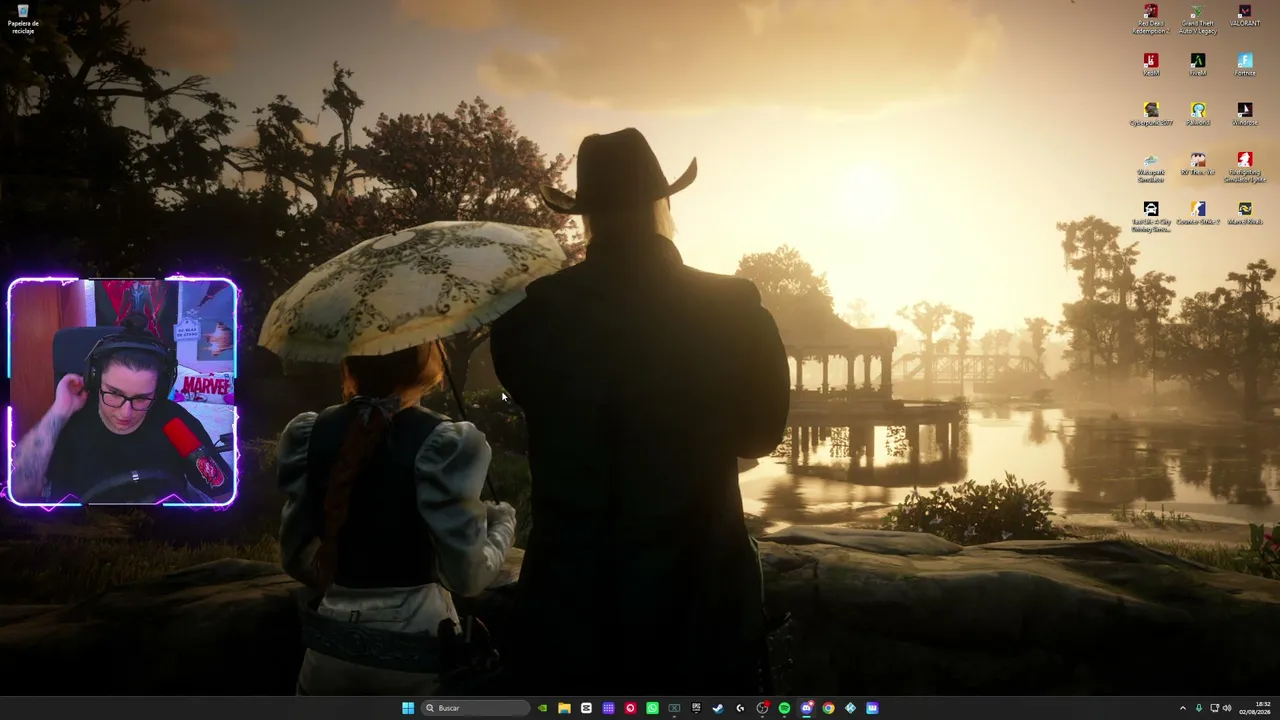Select the Waterpark Simulator desktop shortcut
Screen dimensions: 1280x720
tap(1151, 168)
